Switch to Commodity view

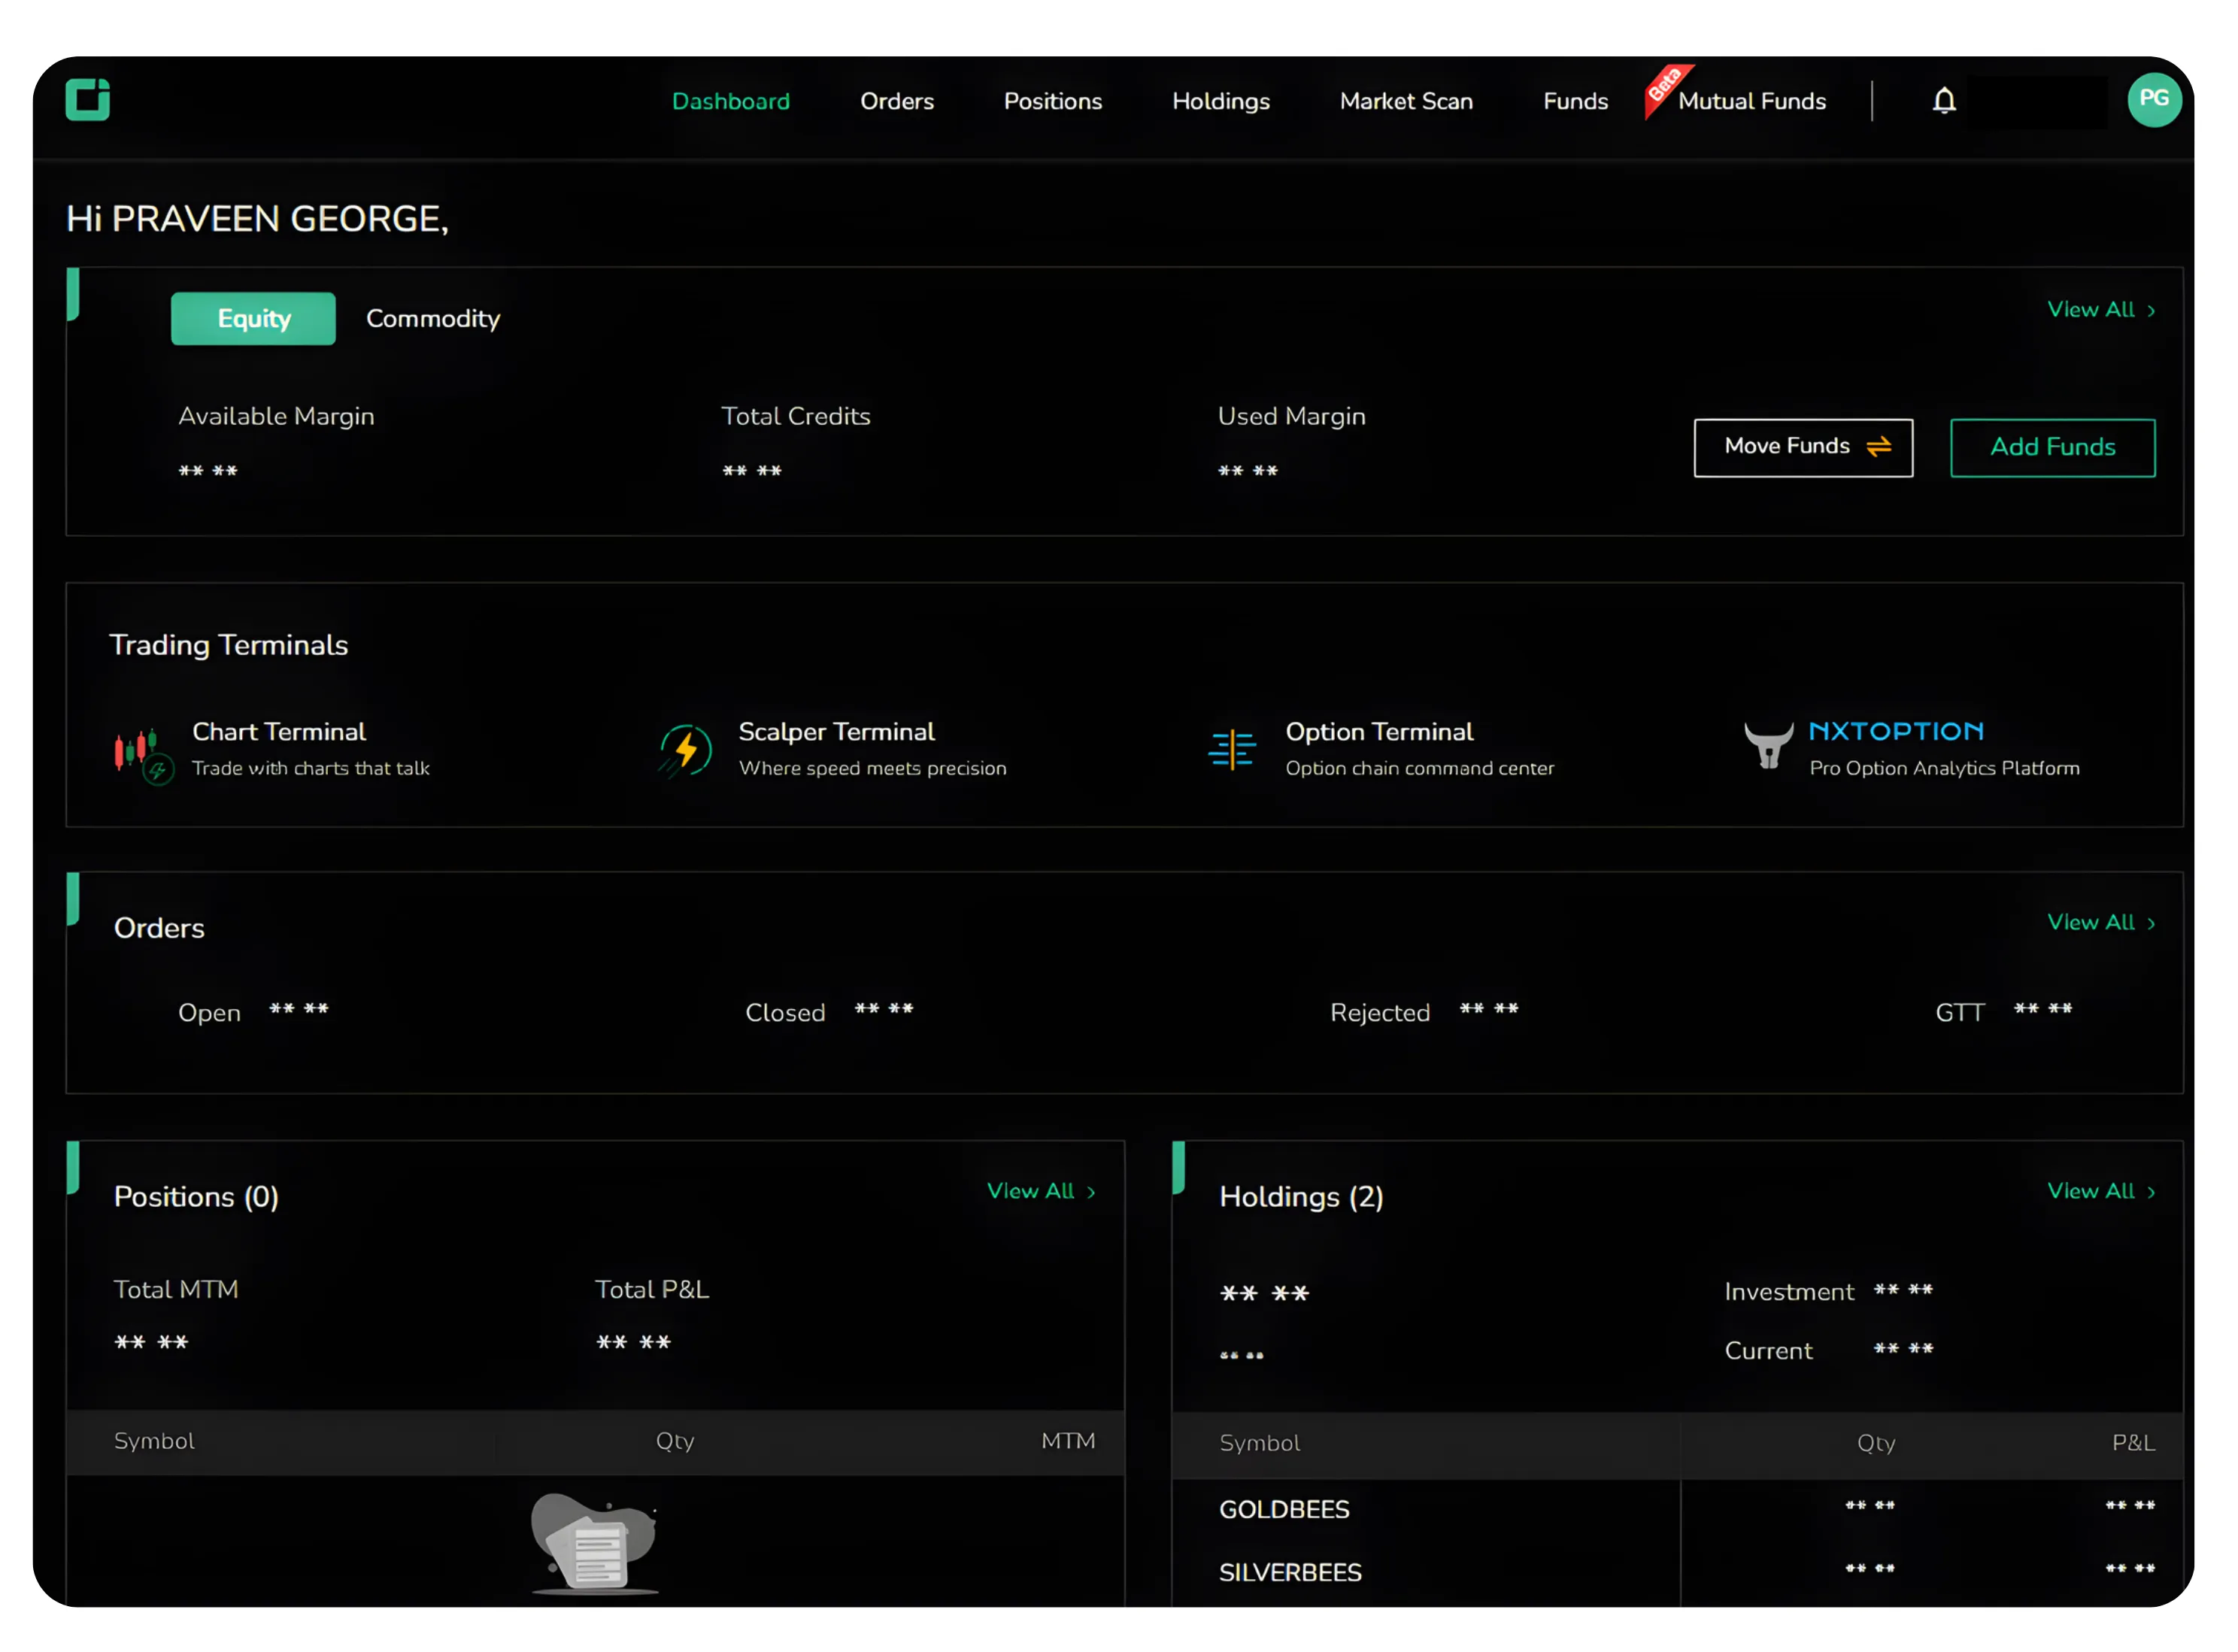pyautogui.click(x=433, y=318)
